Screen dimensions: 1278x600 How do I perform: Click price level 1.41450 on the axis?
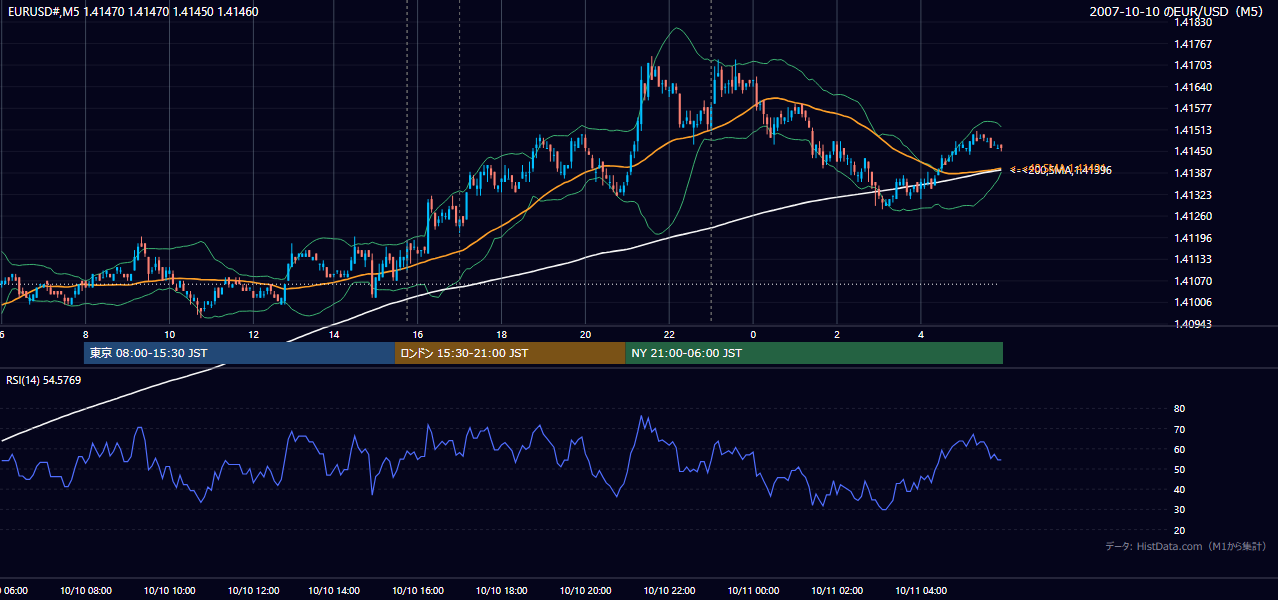coord(1193,151)
